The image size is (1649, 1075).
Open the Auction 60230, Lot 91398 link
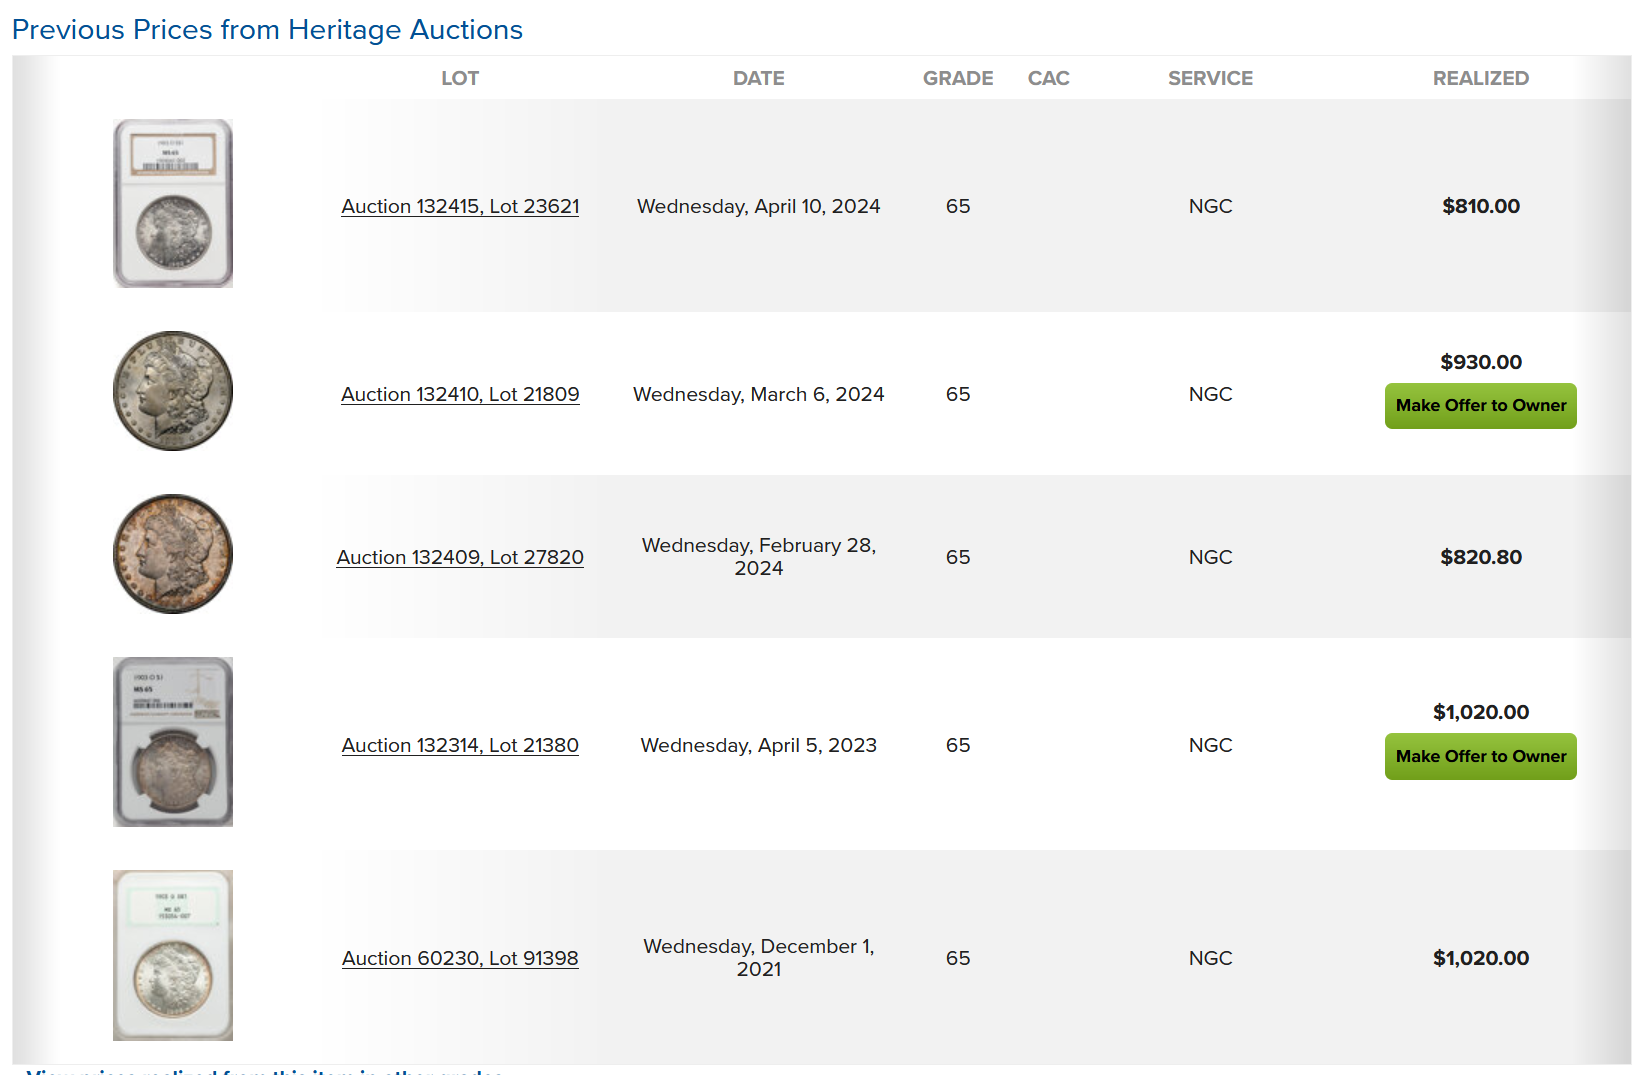(460, 958)
